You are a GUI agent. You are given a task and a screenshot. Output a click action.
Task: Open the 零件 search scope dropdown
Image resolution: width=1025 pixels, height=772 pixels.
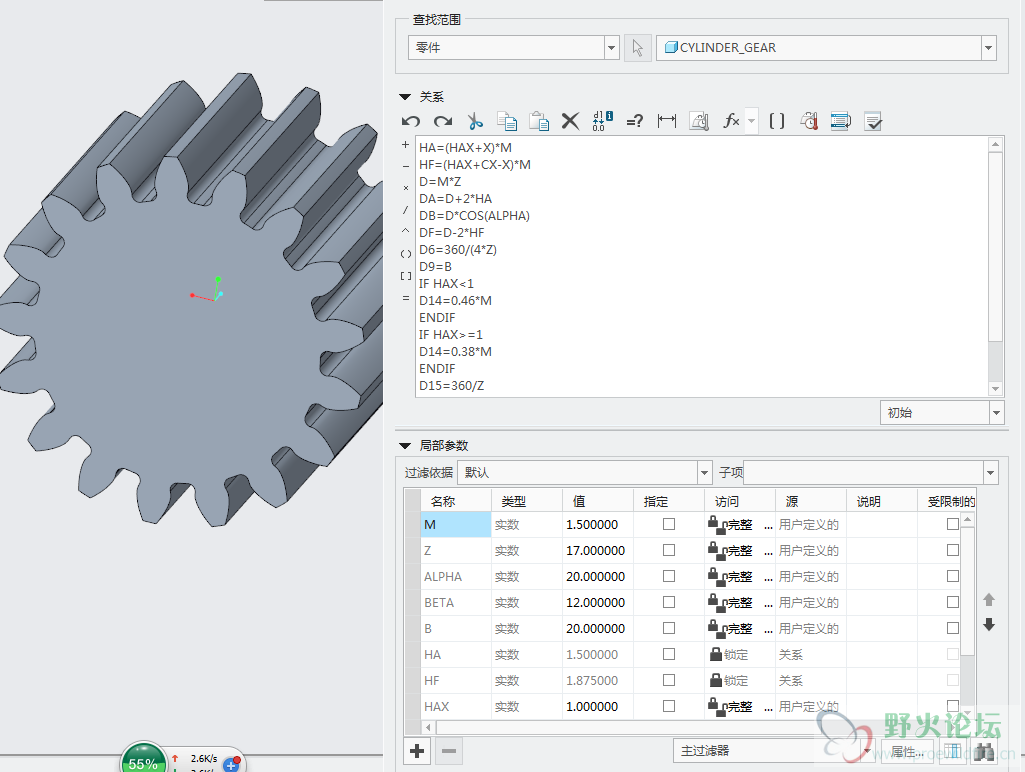point(611,48)
